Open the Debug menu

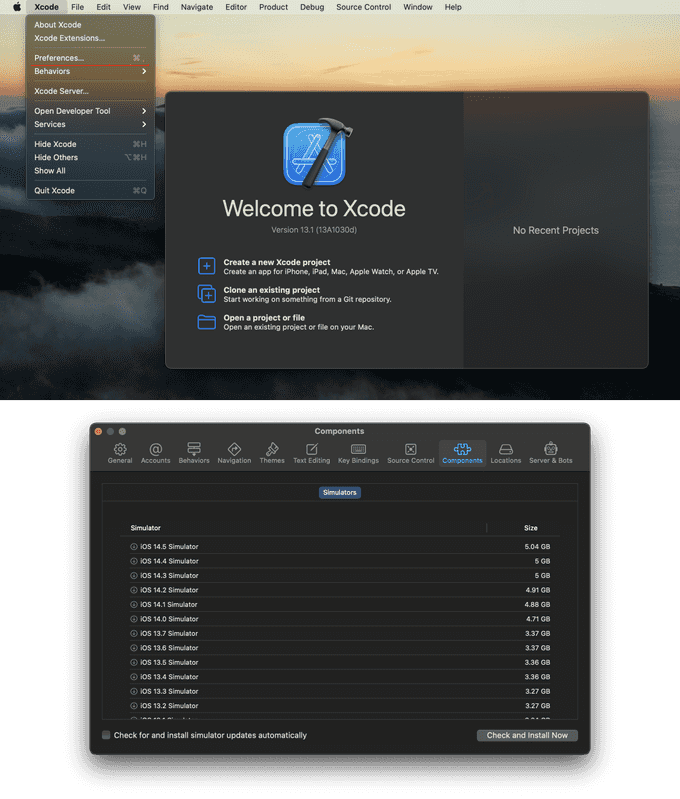point(312,7)
